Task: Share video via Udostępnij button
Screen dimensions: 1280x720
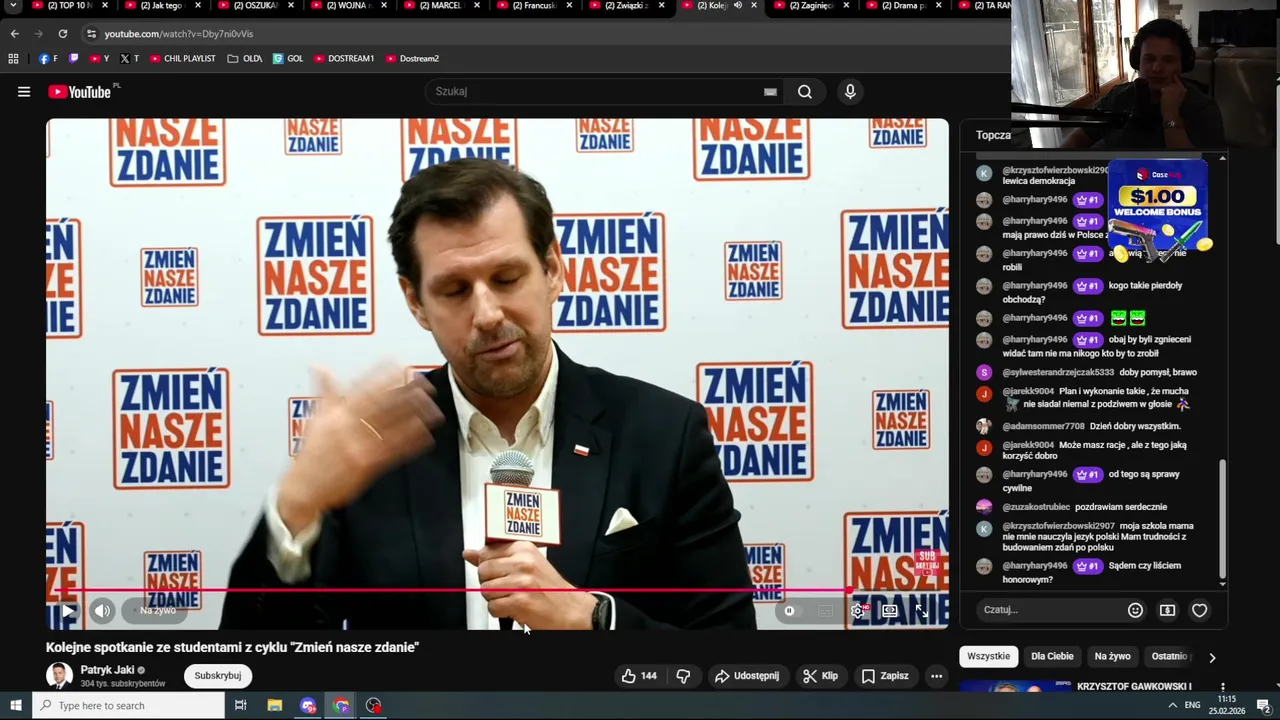Action: pyautogui.click(x=747, y=676)
